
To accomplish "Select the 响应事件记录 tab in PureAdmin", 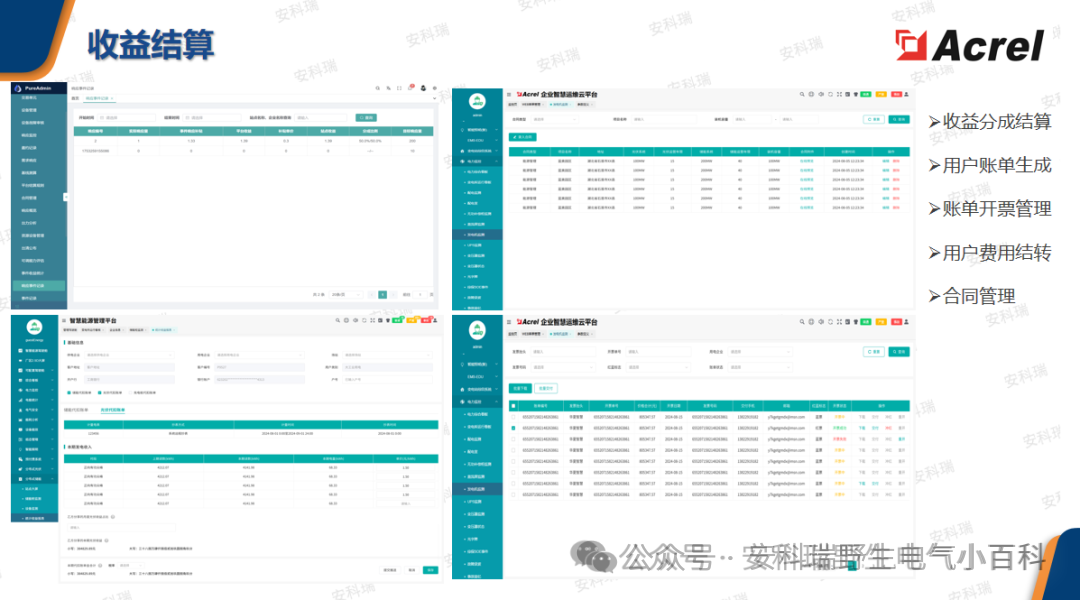I will click(98, 99).
